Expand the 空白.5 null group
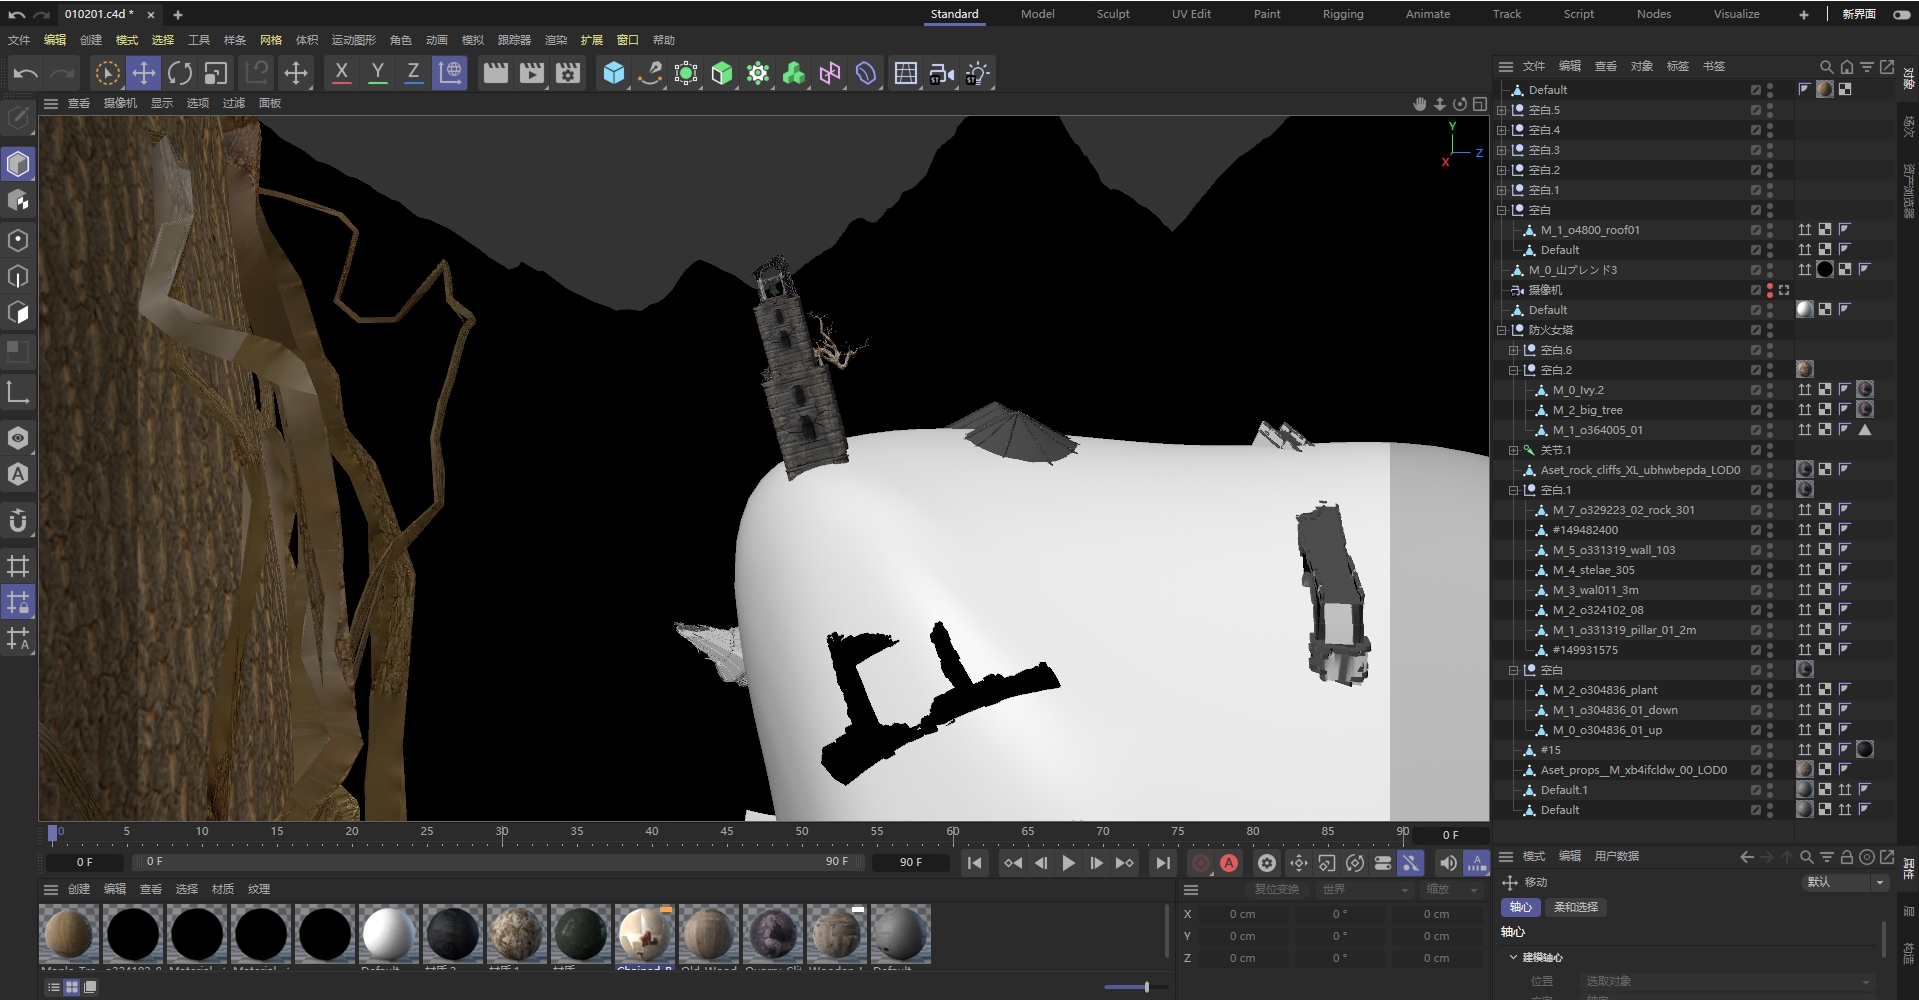 [x=1501, y=110]
